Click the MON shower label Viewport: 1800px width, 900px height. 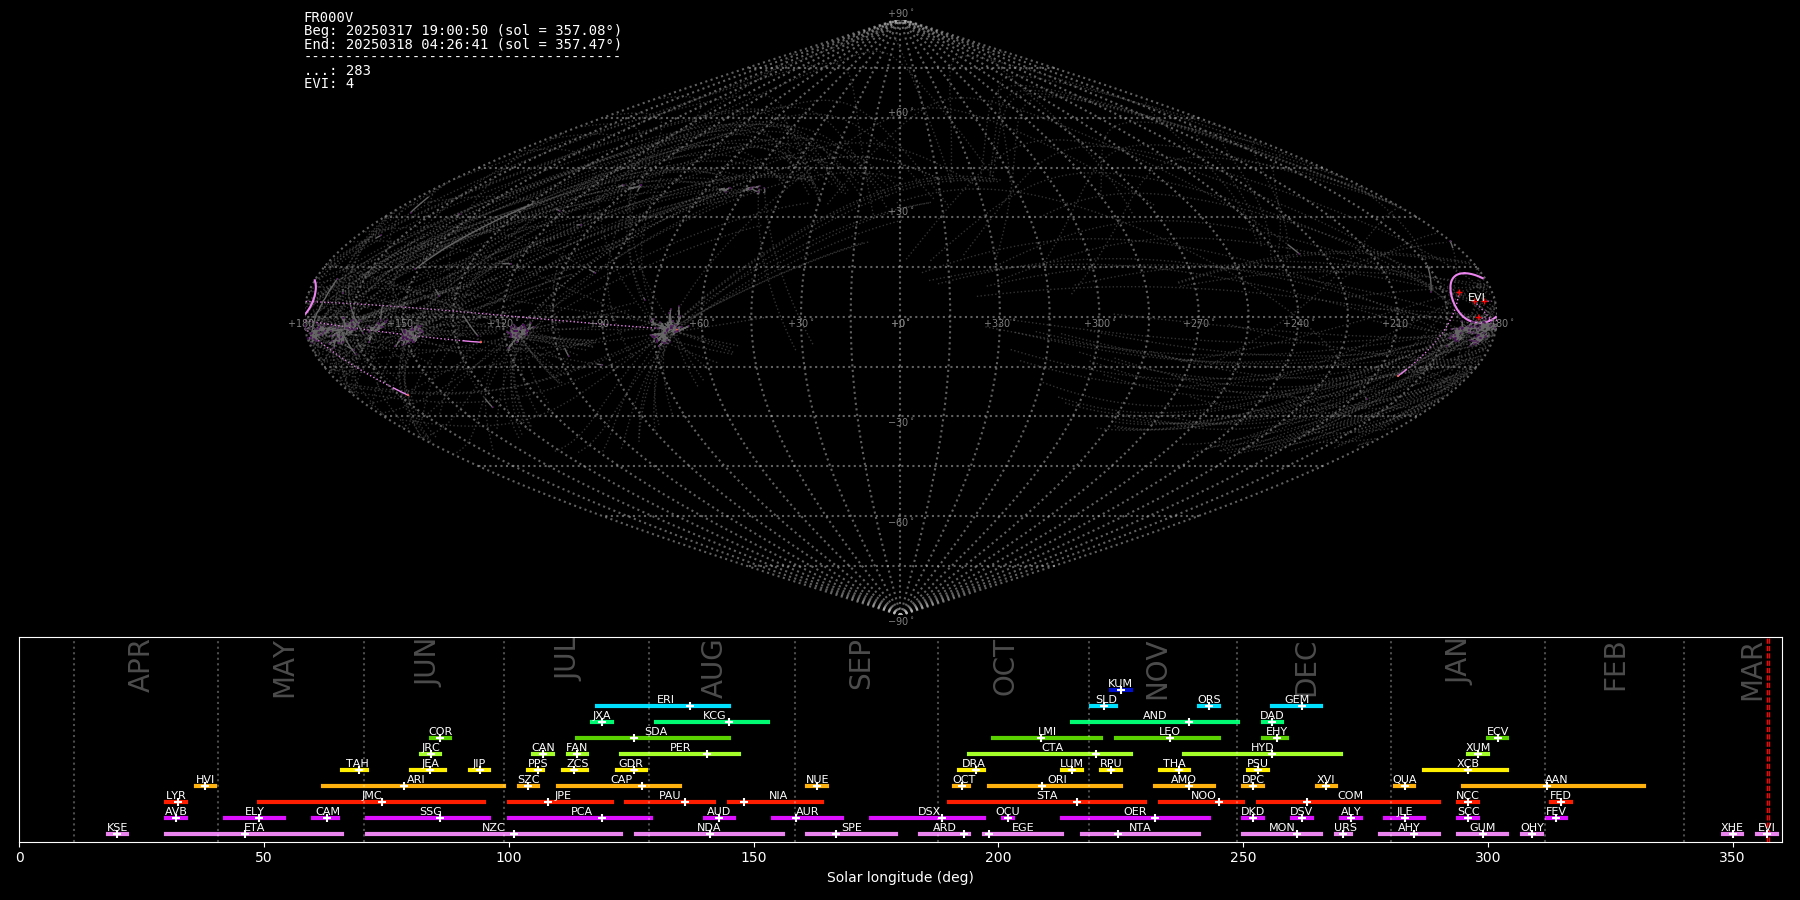(x=1282, y=828)
